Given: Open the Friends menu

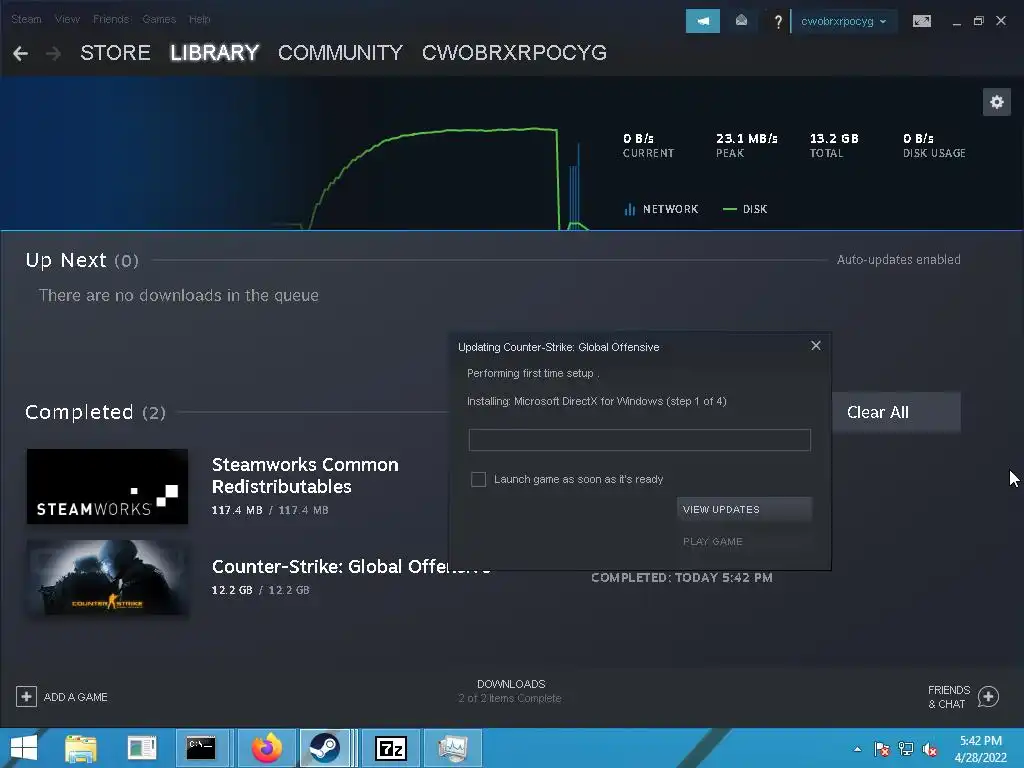Looking at the screenshot, I should [x=111, y=19].
